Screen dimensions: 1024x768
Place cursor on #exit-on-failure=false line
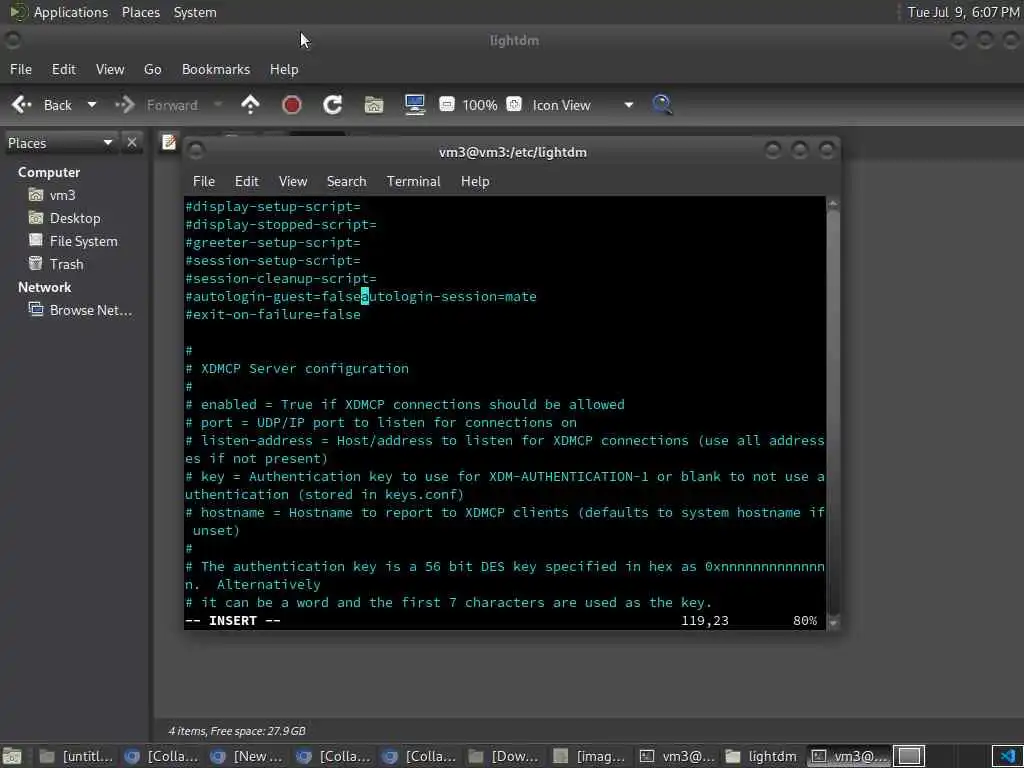point(273,315)
